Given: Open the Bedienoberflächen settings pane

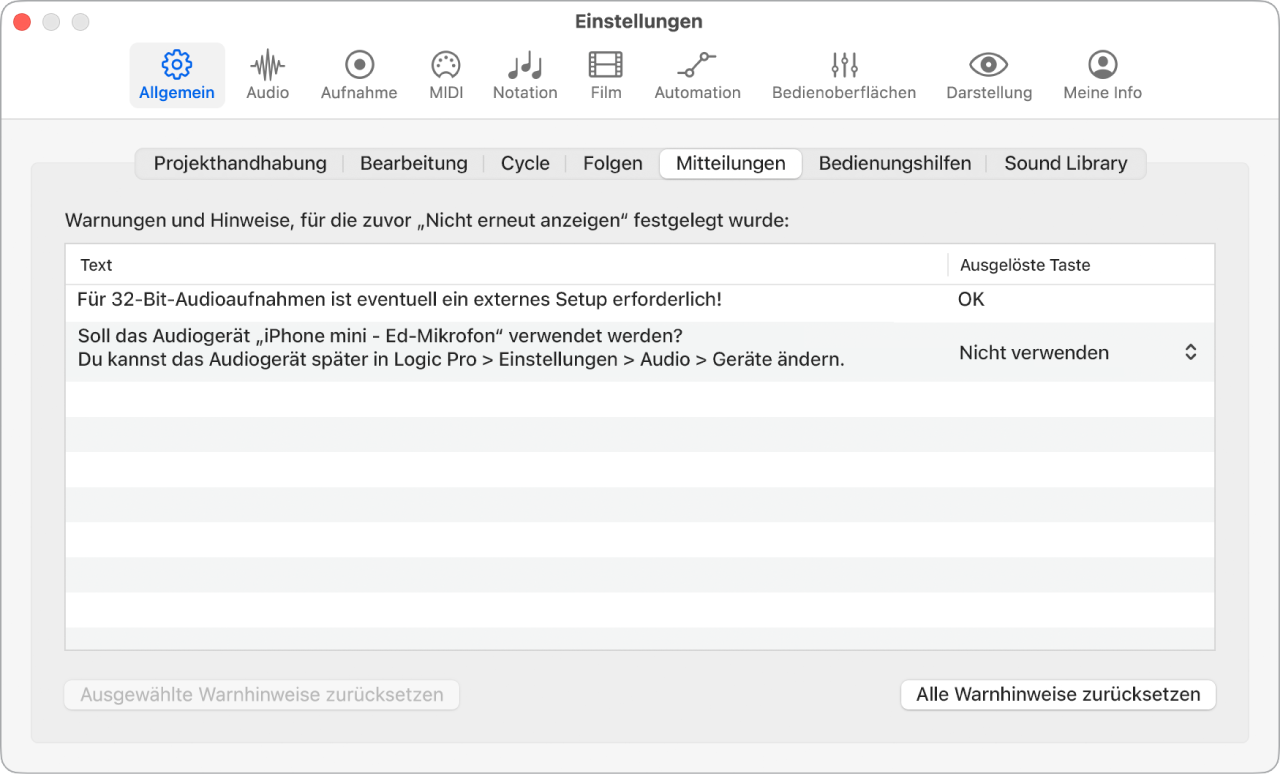Looking at the screenshot, I should click(x=843, y=75).
